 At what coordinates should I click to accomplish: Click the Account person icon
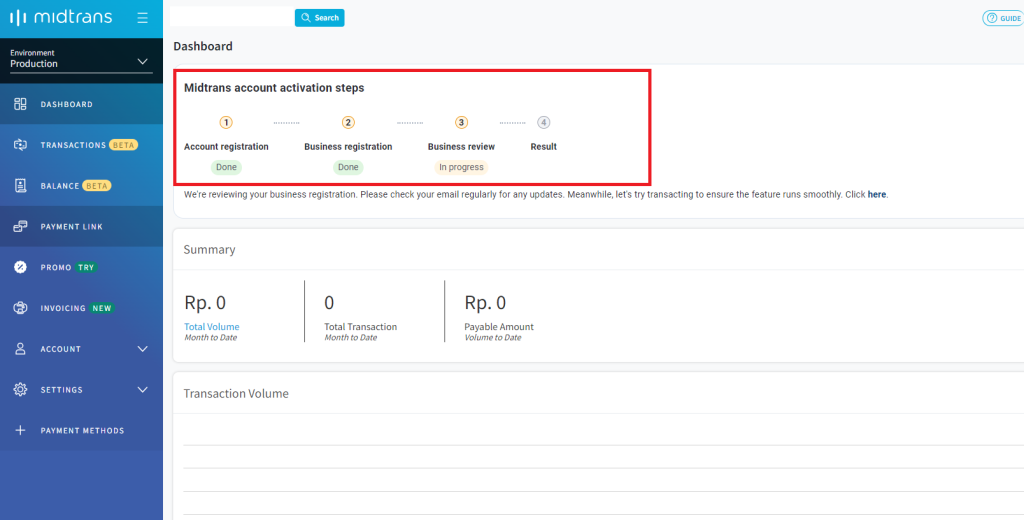click(20, 349)
